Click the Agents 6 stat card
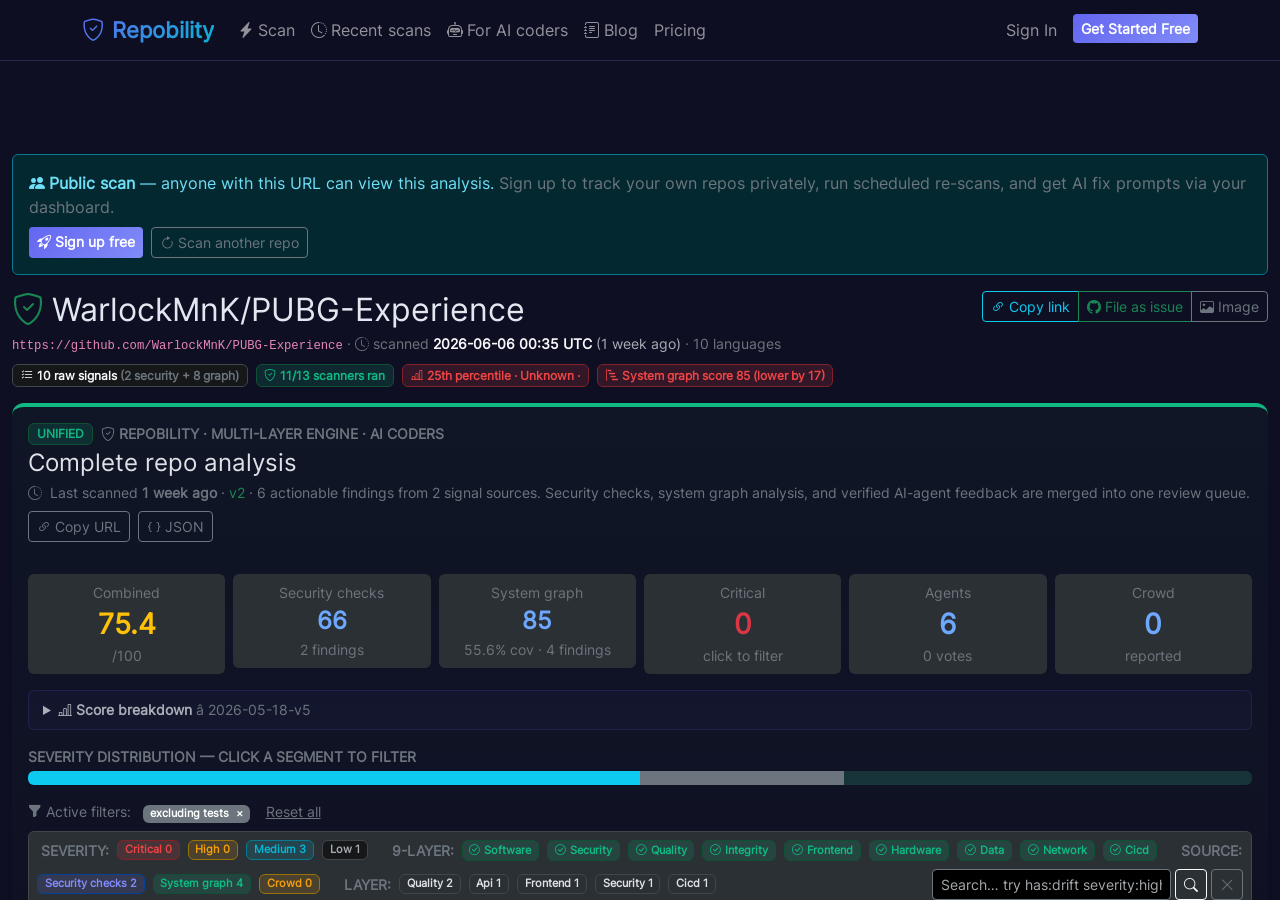Viewport: 1280px width, 900px height. (x=948, y=624)
